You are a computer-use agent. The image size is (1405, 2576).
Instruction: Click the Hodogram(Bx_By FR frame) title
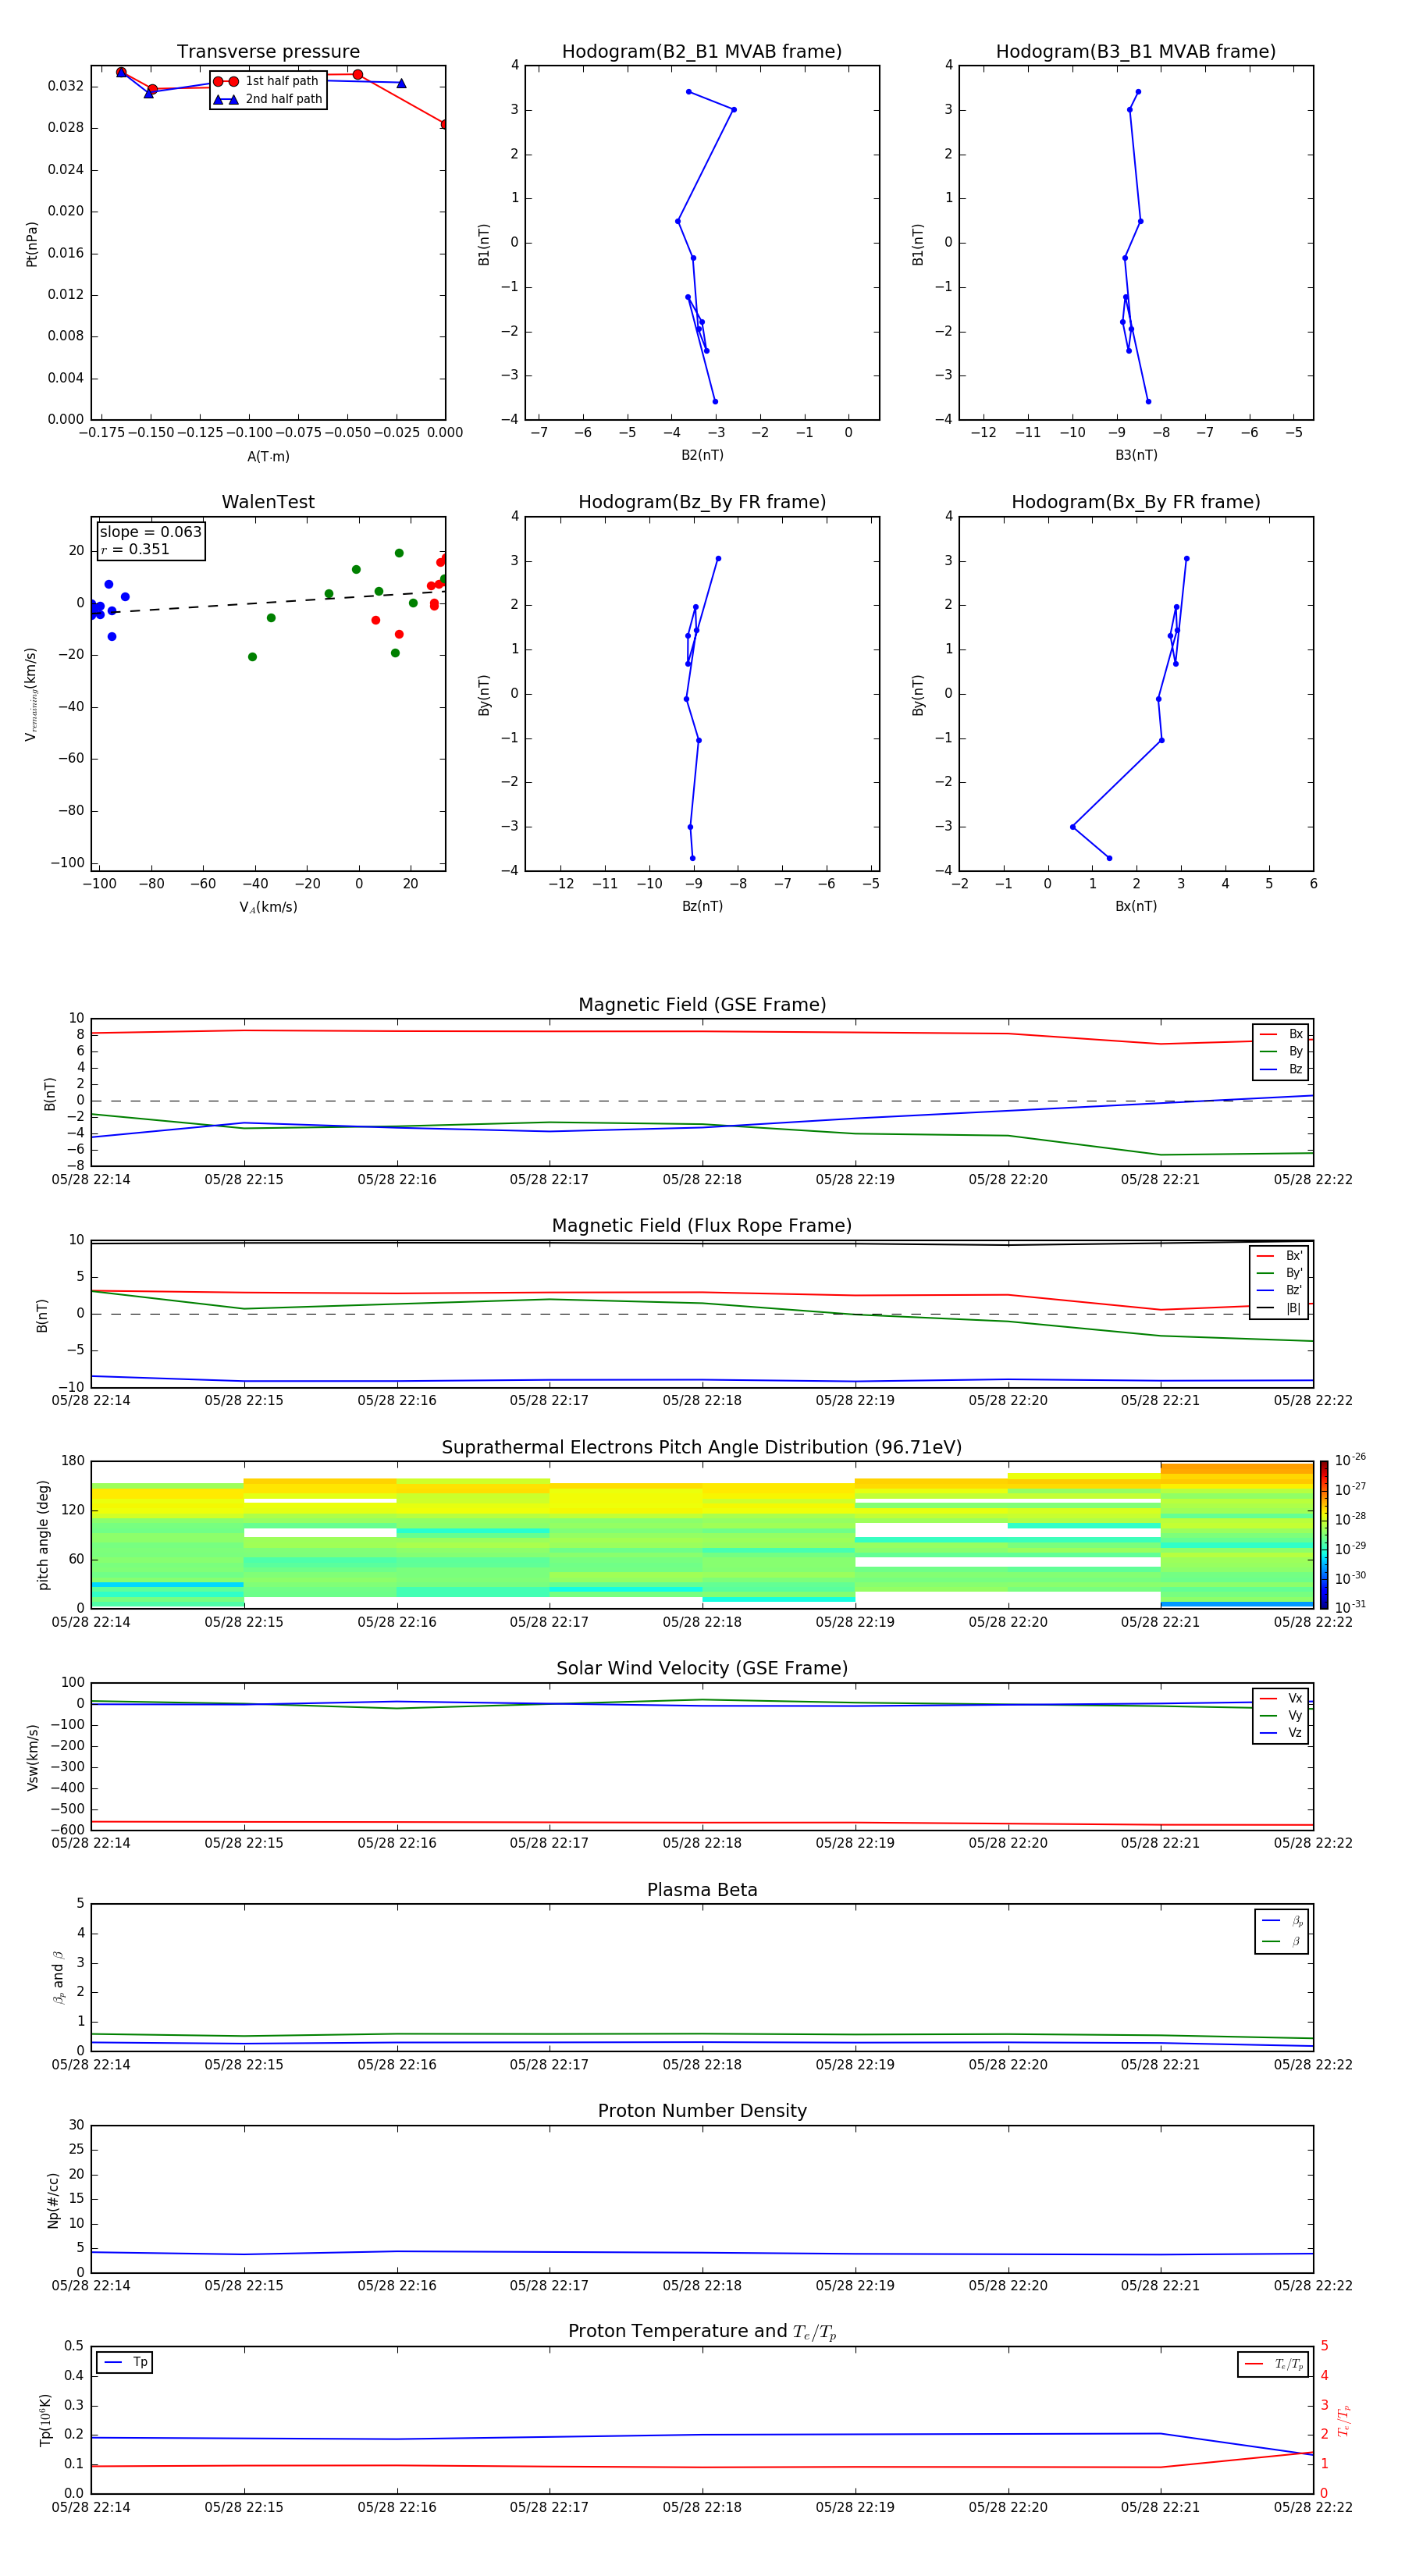1135,502
